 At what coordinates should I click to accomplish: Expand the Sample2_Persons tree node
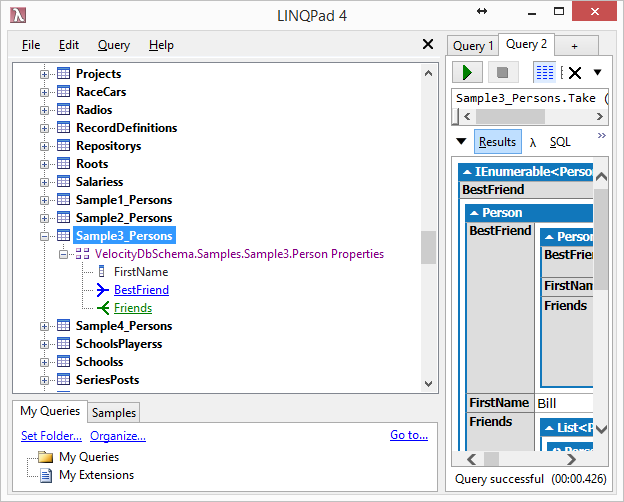(x=44, y=218)
